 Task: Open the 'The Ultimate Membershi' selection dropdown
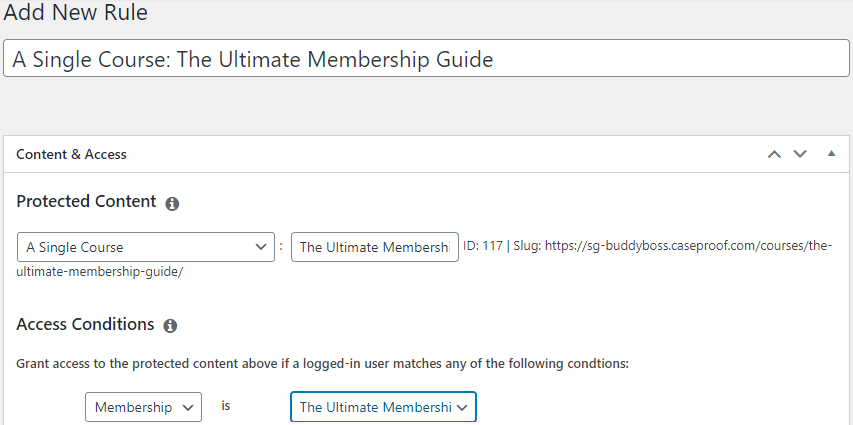(x=383, y=407)
